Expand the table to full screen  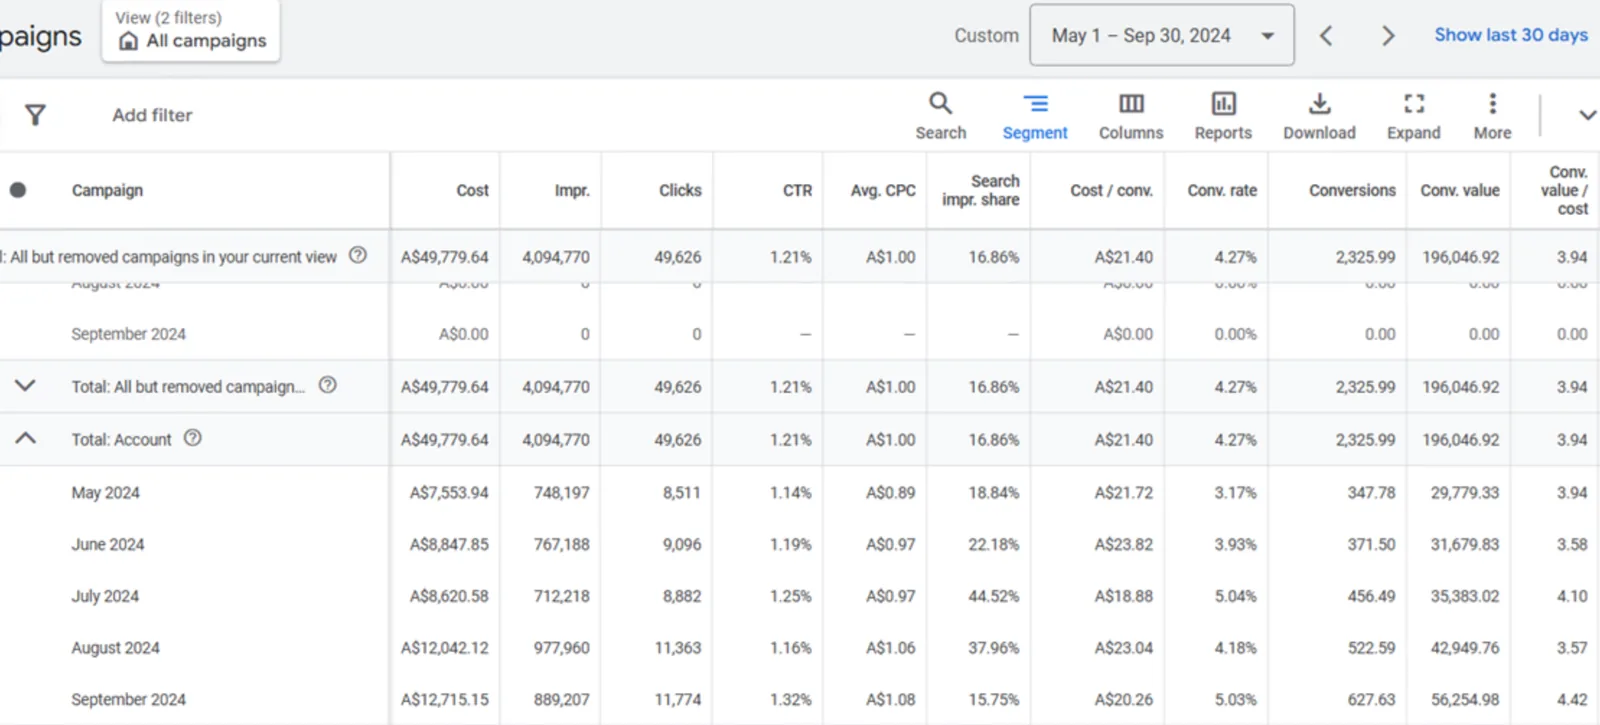[1413, 116]
